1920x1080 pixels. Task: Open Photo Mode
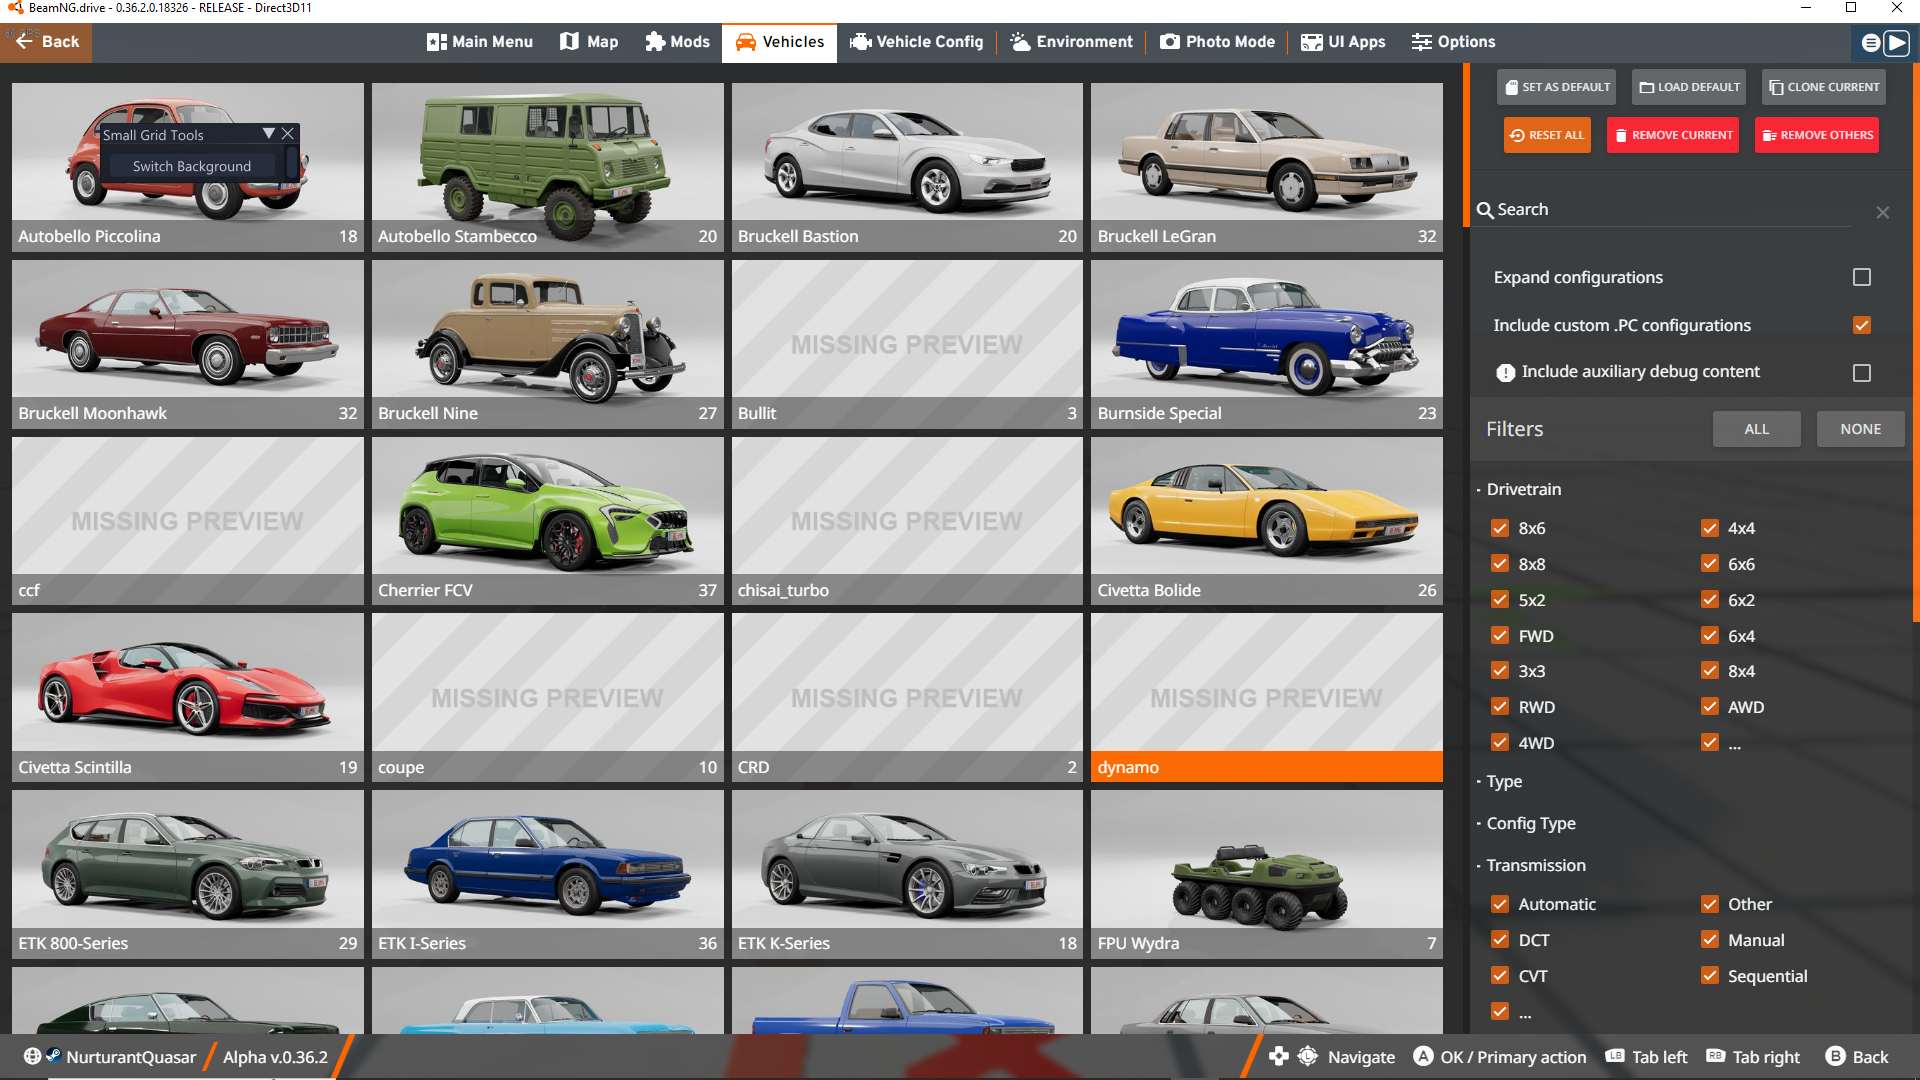pos(1217,42)
